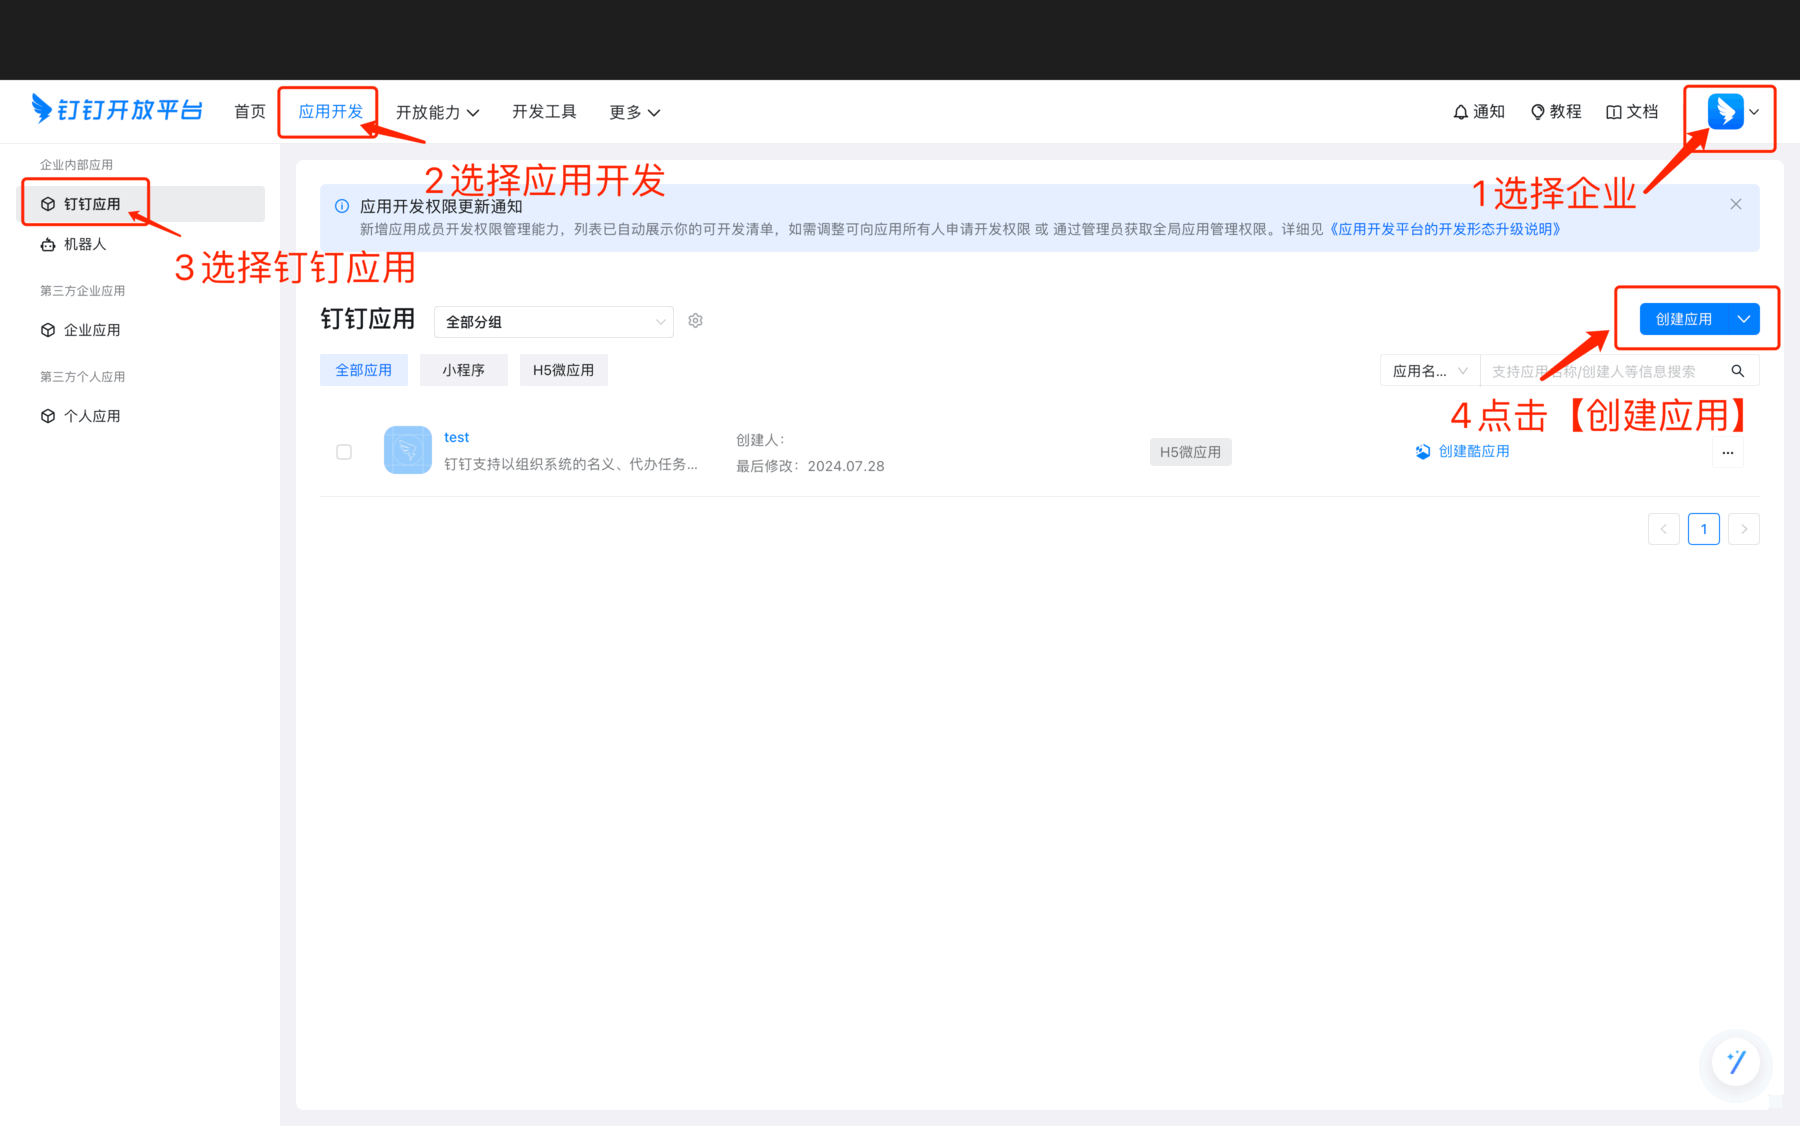Screen dimensions: 1800x1126
Task: Expand the arrow next to 创建应用
Action: tap(1744, 319)
